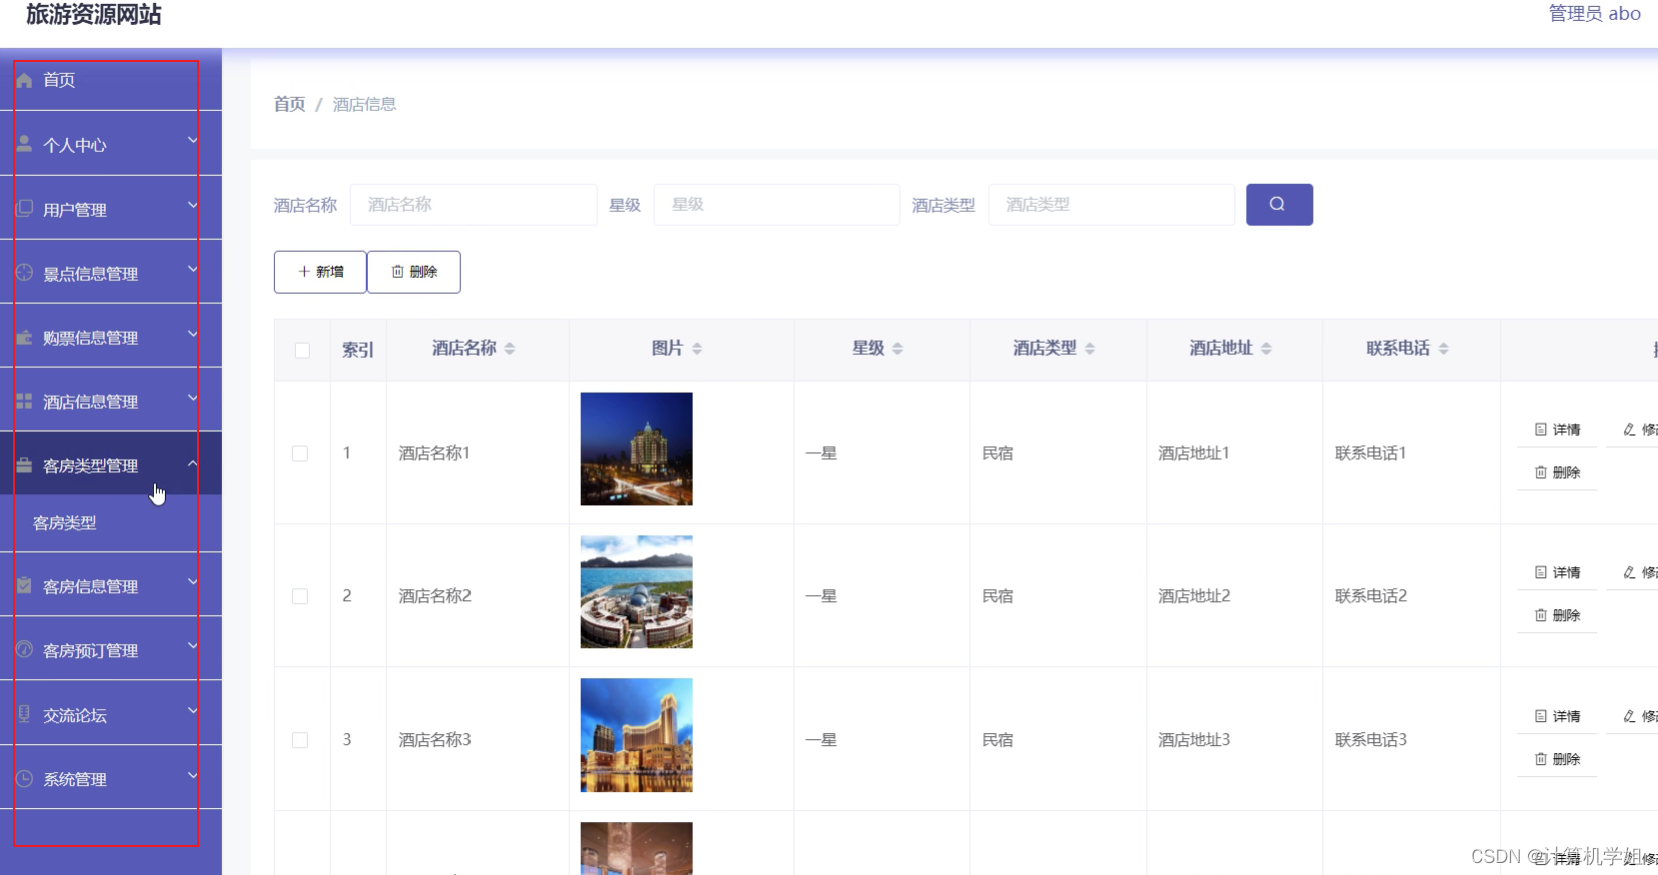Select 交流论坛 in the sidebar
The width and height of the screenshot is (1658, 875).
[x=111, y=714]
